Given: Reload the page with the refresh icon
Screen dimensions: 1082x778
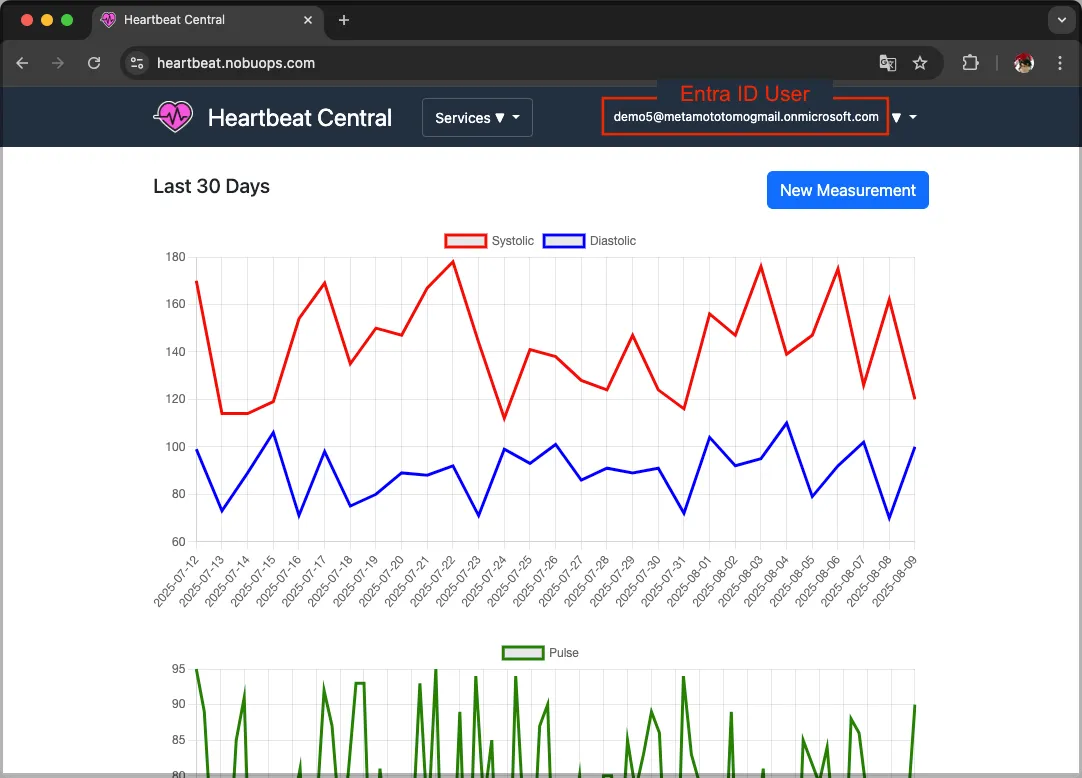Looking at the screenshot, I should click(x=94, y=63).
